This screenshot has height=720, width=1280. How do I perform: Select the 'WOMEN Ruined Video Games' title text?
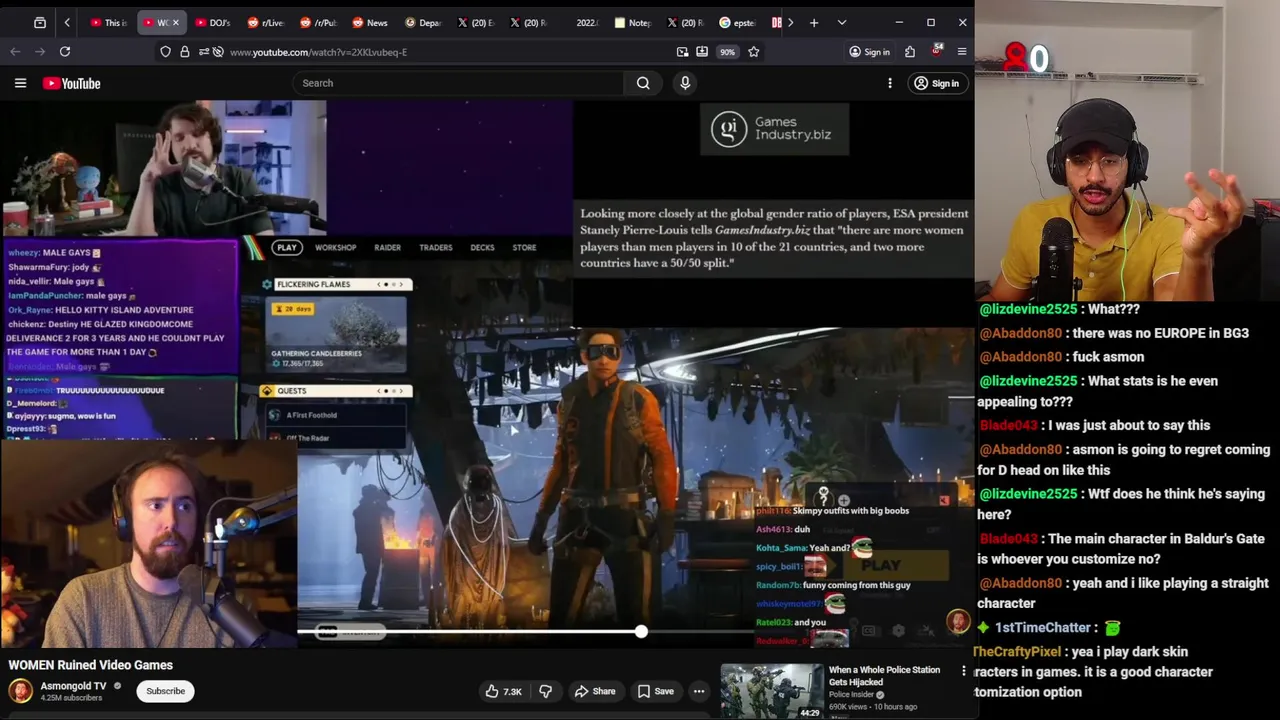coord(91,665)
